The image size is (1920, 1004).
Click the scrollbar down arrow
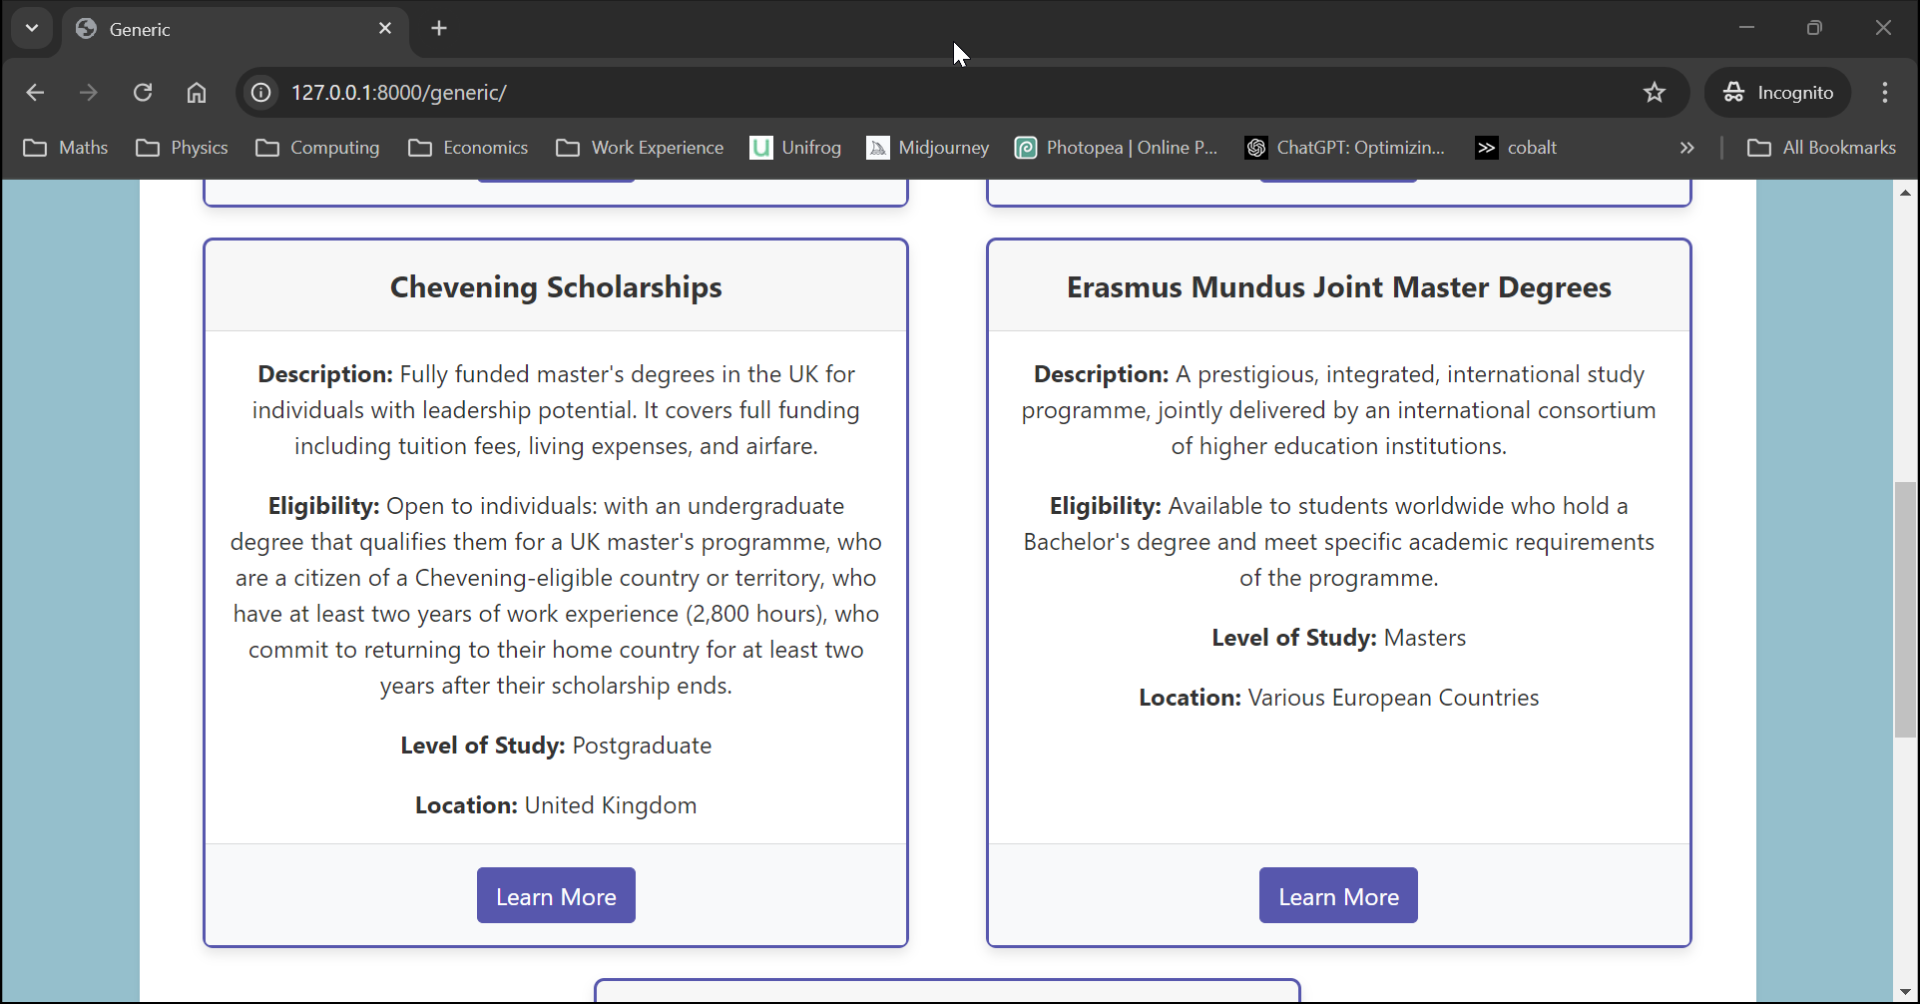pos(1906,992)
